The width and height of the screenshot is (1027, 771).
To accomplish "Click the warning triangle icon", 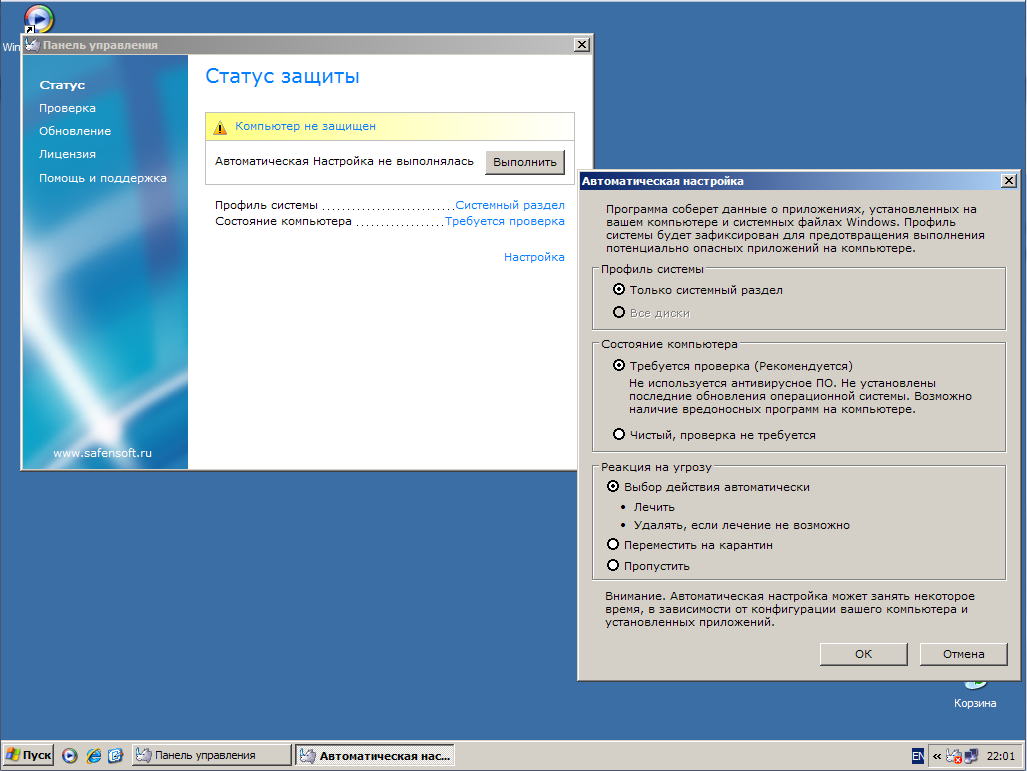I will (220, 127).
